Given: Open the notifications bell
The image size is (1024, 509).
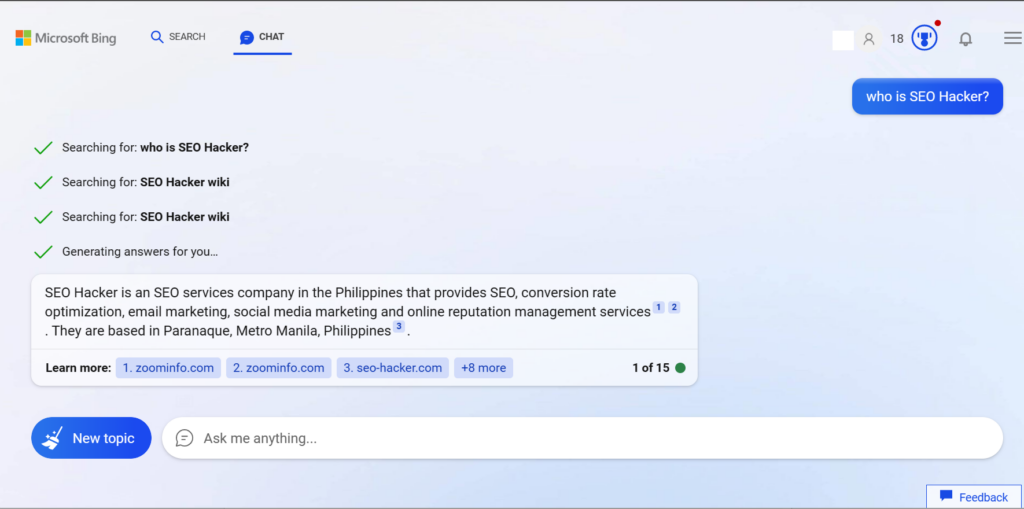Looking at the screenshot, I should (965, 39).
